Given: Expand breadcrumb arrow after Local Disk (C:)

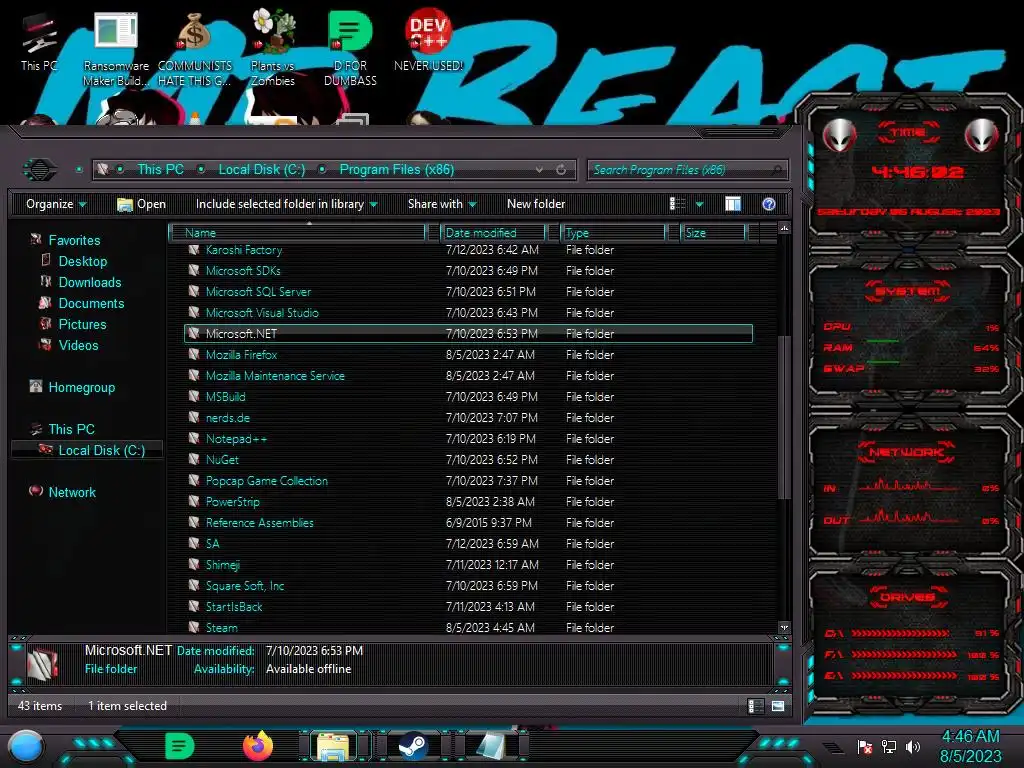Looking at the screenshot, I should coord(322,170).
